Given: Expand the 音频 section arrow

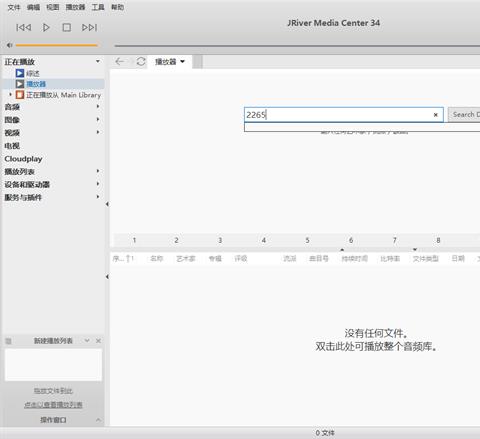Looking at the screenshot, I should coord(98,107).
